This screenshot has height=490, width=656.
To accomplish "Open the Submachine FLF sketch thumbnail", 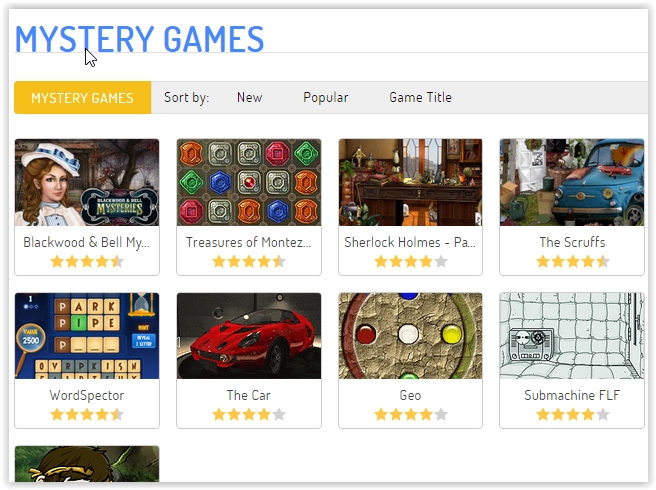I will pos(572,336).
